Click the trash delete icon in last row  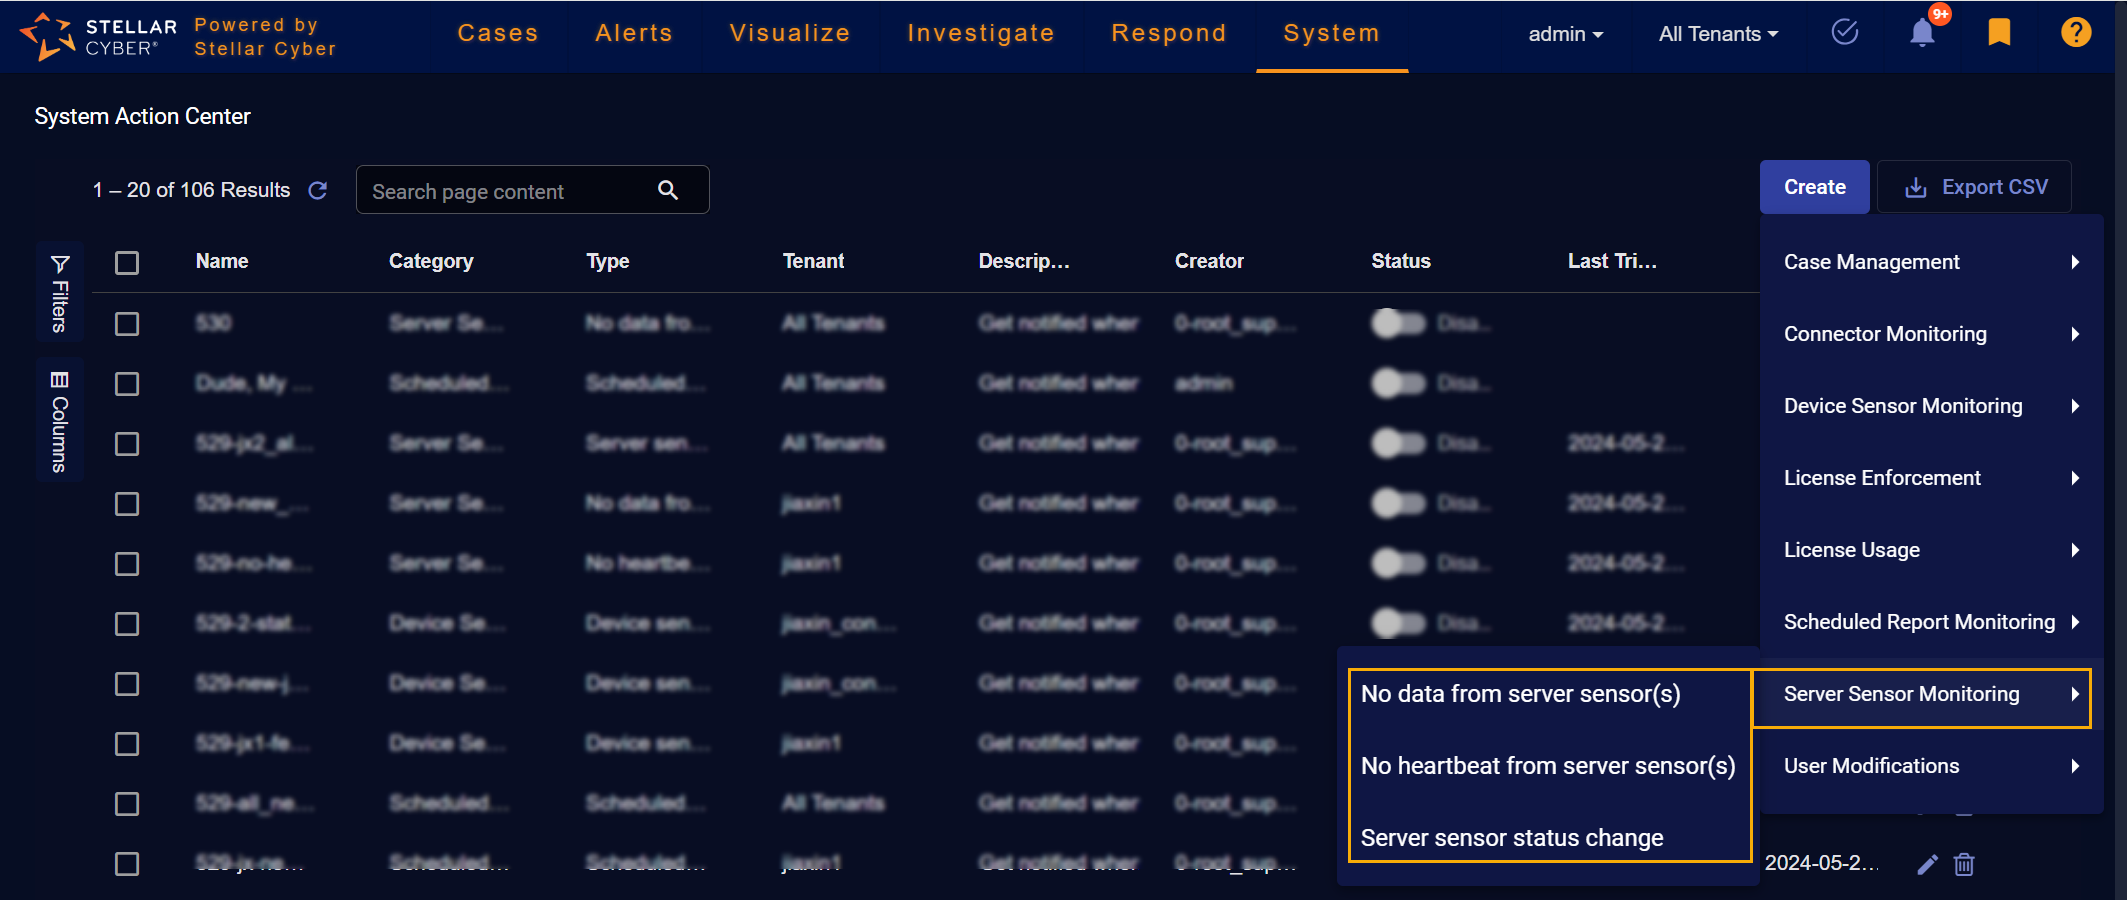point(1964,864)
